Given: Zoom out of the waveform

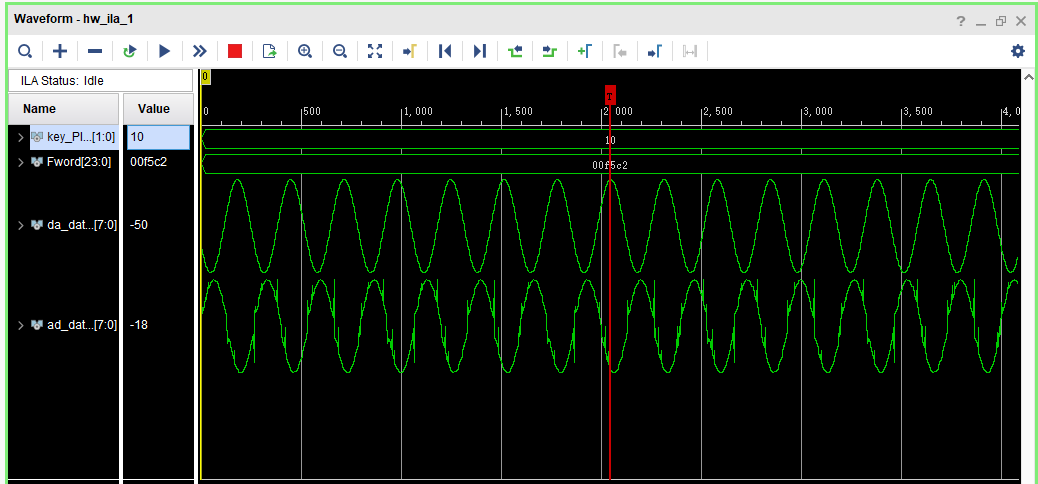Looking at the screenshot, I should point(340,51).
